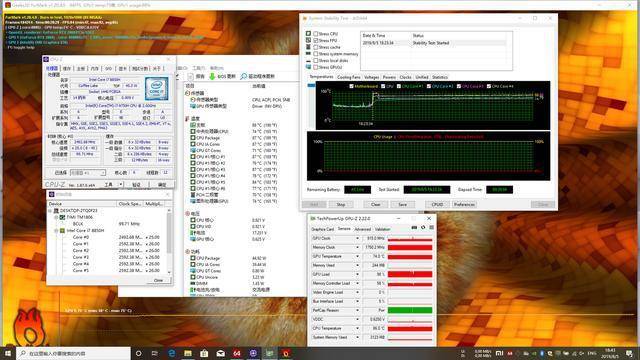Open the VDDC sensor dropdown

tap(358, 319)
